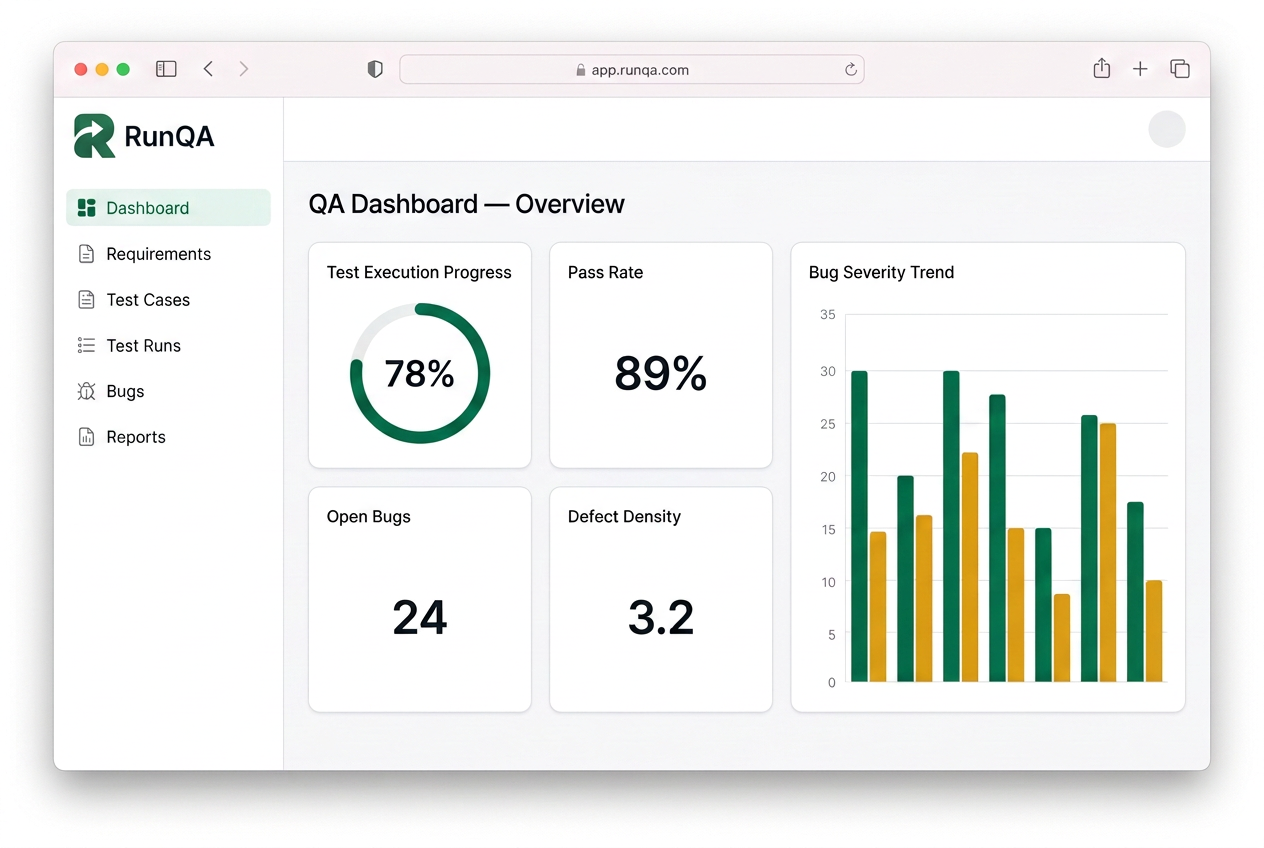Toggle the Safari sidebar icon
The width and height of the screenshot is (1264, 848).
166,69
